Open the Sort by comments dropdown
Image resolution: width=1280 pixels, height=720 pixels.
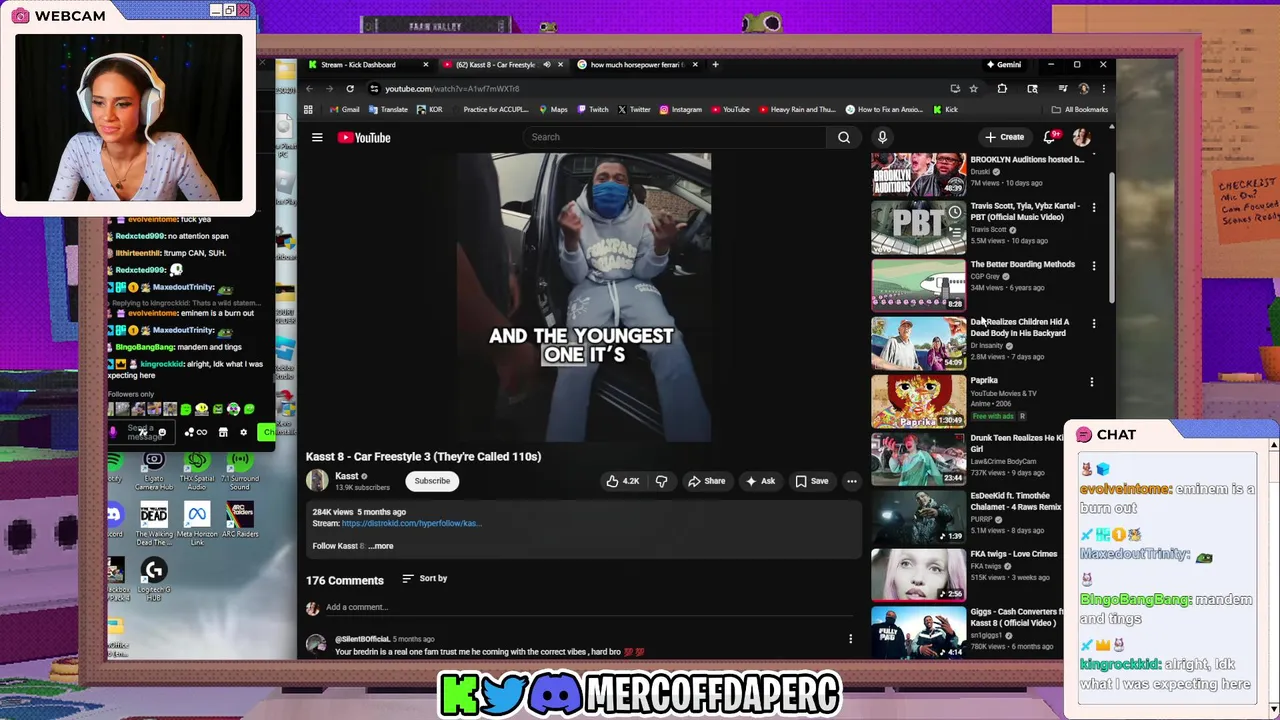coord(424,578)
